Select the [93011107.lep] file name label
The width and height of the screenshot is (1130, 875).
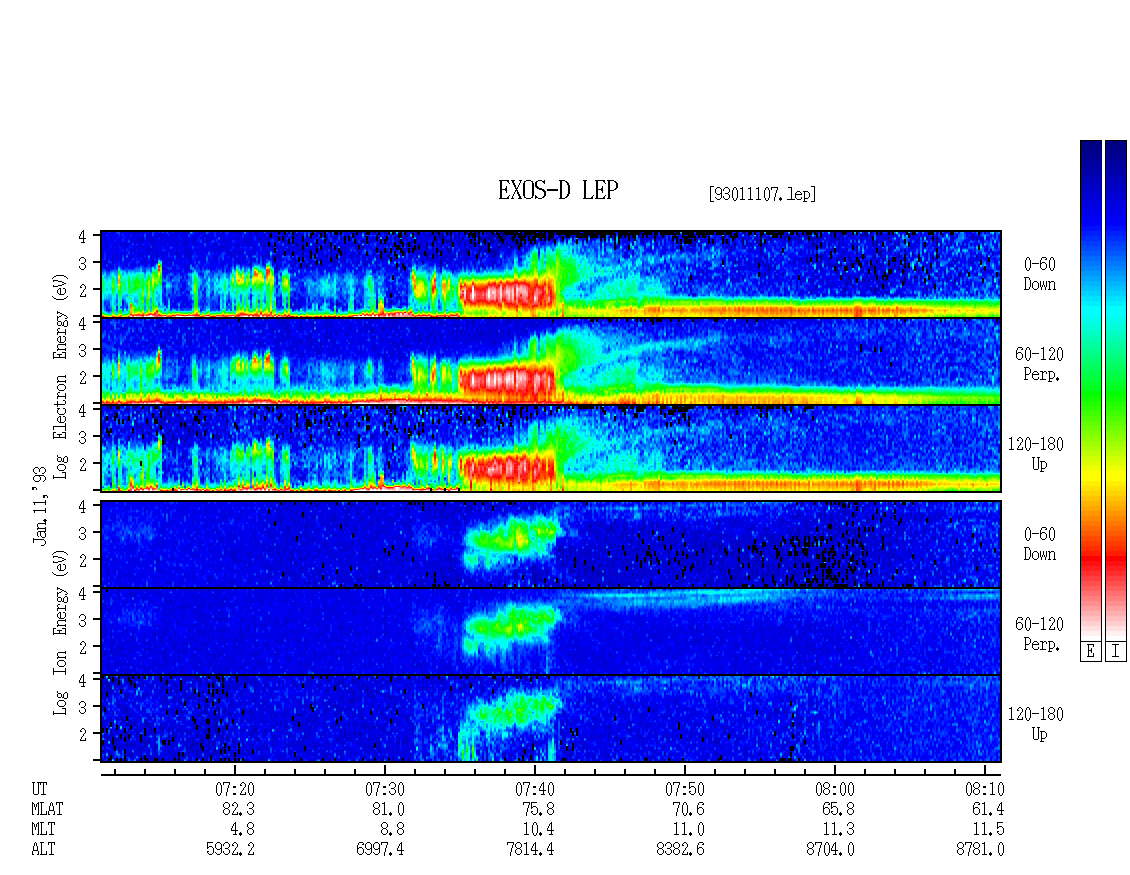[x=762, y=194]
